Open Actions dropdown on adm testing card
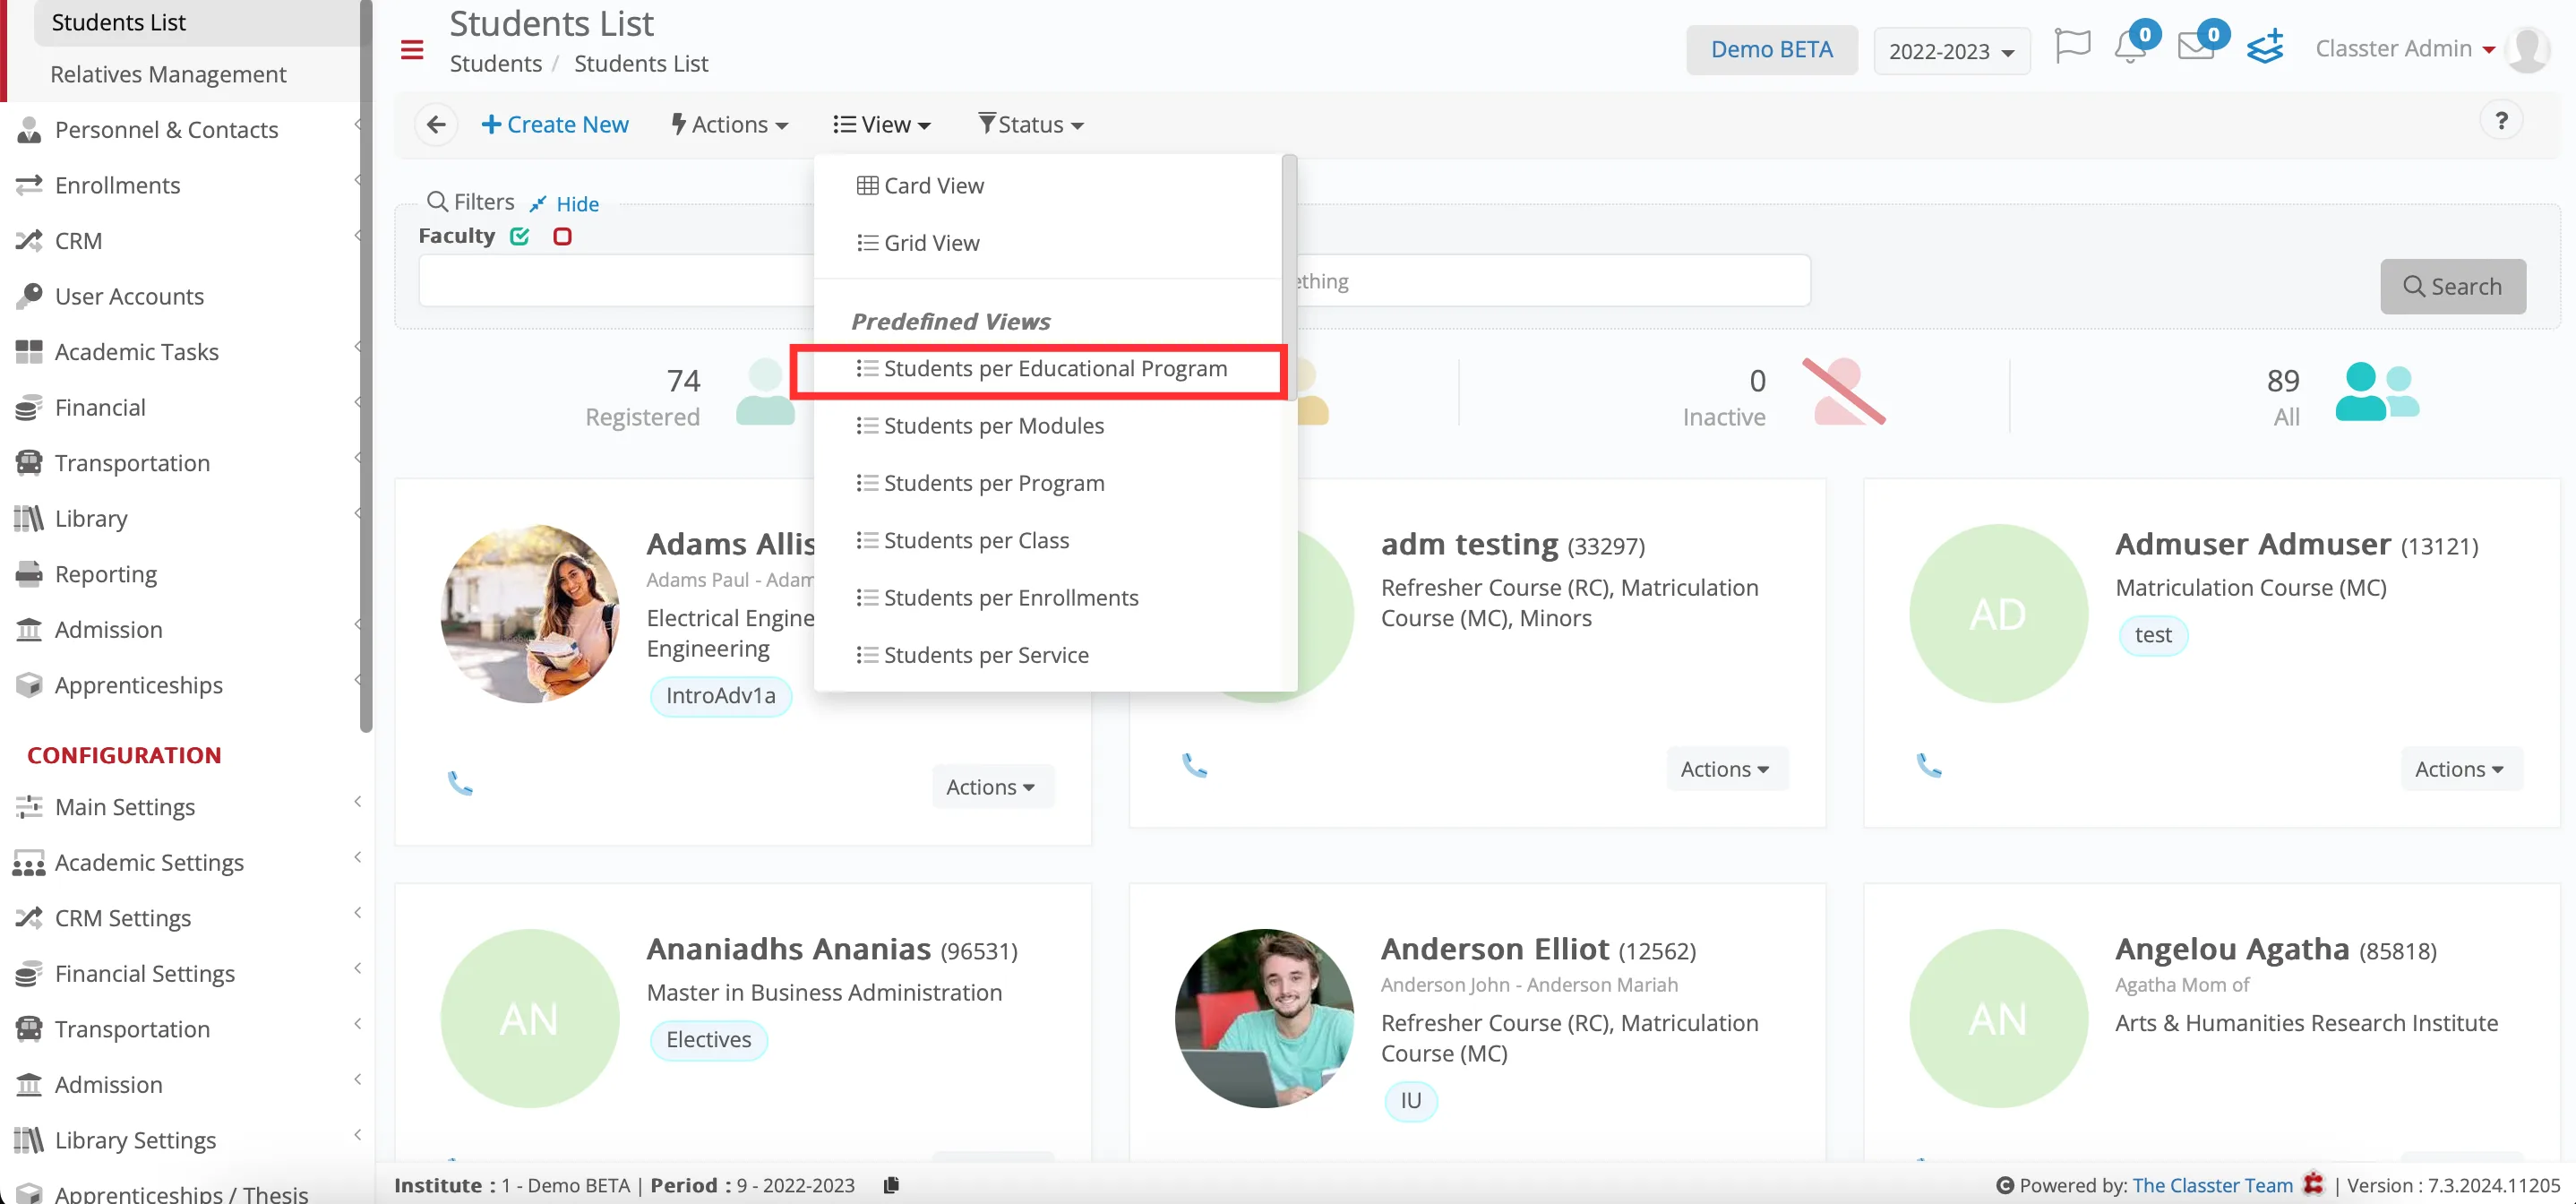This screenshot has height=1204, width=2576. 1725,769
